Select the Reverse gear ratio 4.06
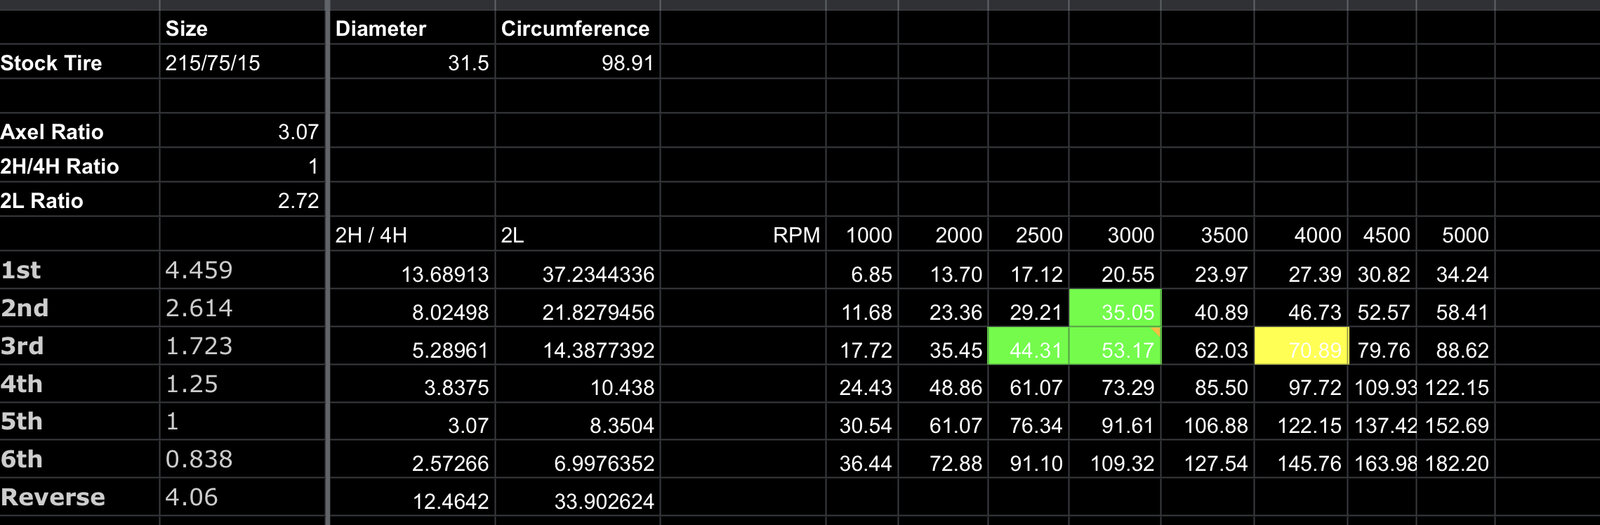1600x525 pixels. click(x=242, y=497)
